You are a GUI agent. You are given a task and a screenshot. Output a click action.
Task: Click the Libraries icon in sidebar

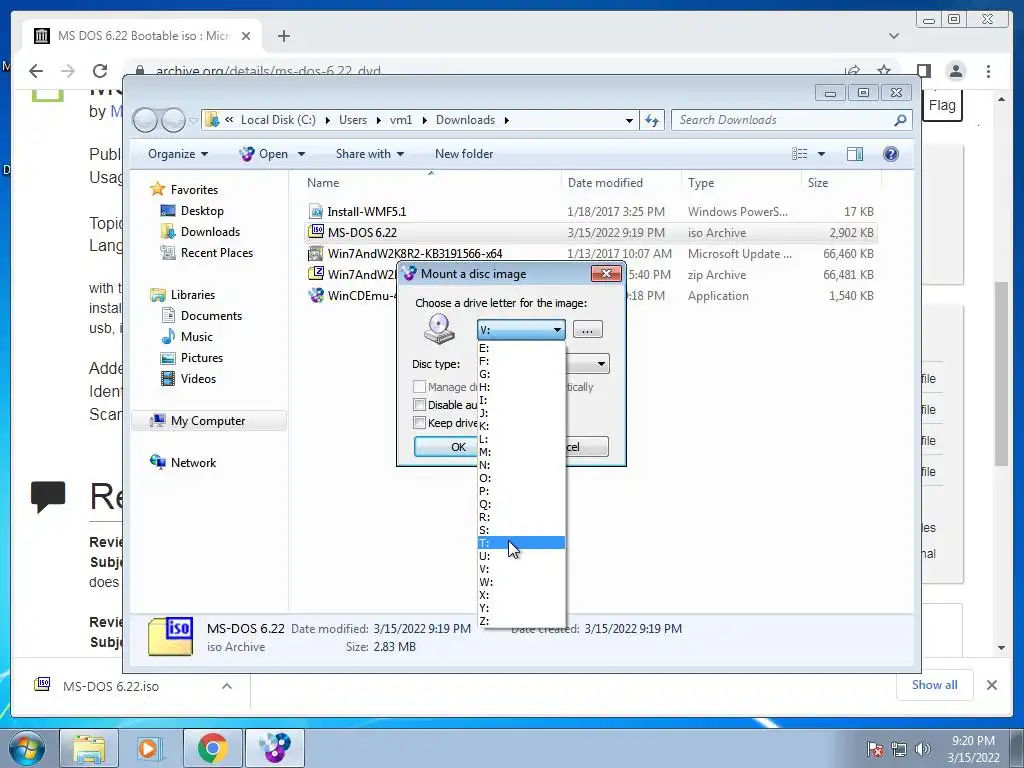pyautogui.click(x=157, y=295)
